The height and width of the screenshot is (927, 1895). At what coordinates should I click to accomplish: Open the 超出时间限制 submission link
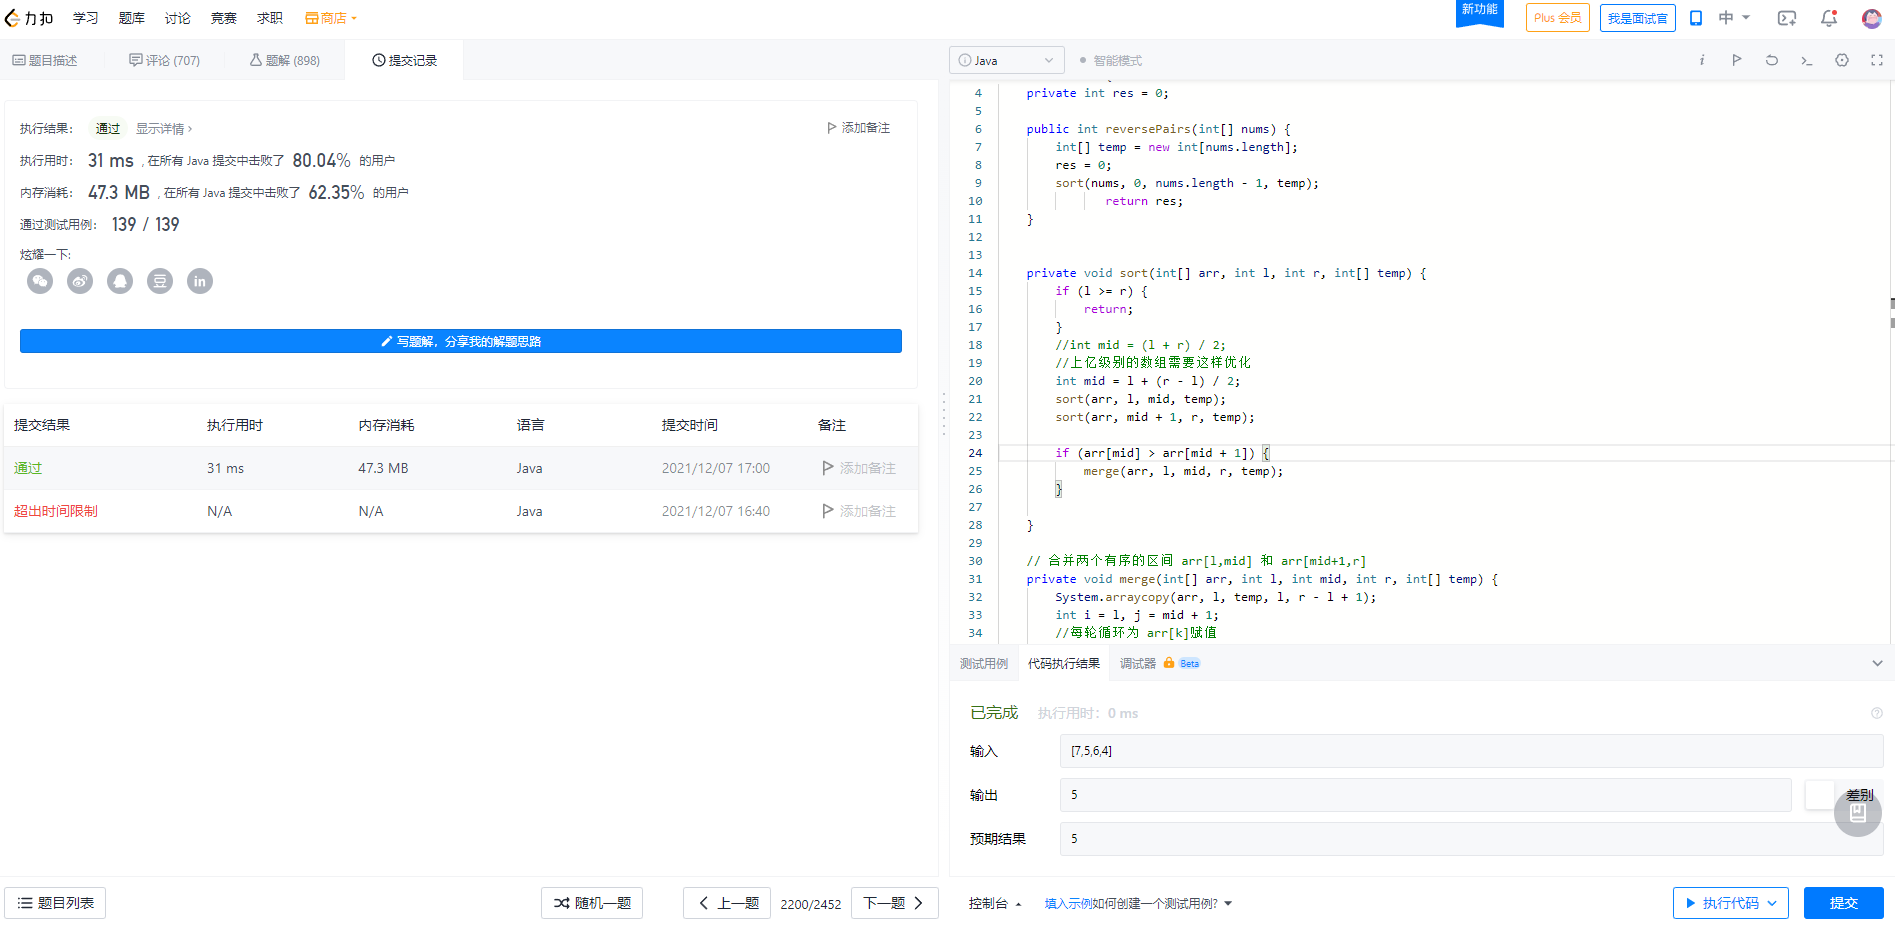[56, 511]
